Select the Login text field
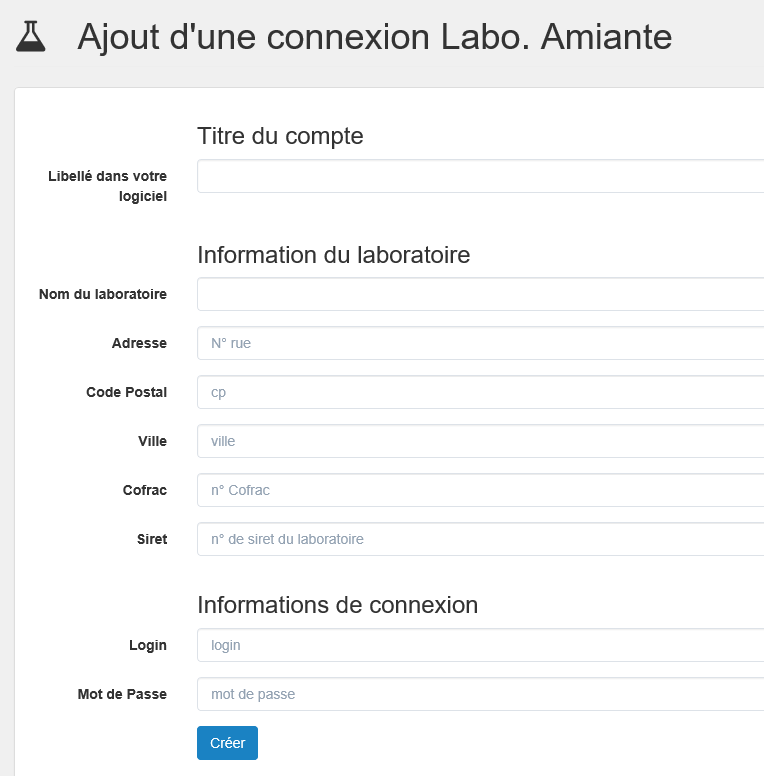Image resolution: width=764 pixels, height=776 pixels. point(480,645)
